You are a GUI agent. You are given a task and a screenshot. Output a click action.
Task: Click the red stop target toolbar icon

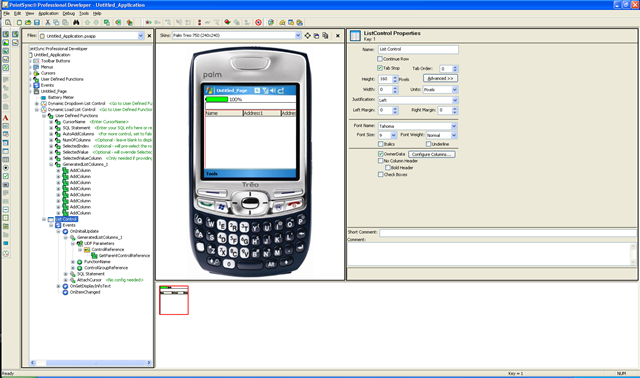(x=258, y=22)
